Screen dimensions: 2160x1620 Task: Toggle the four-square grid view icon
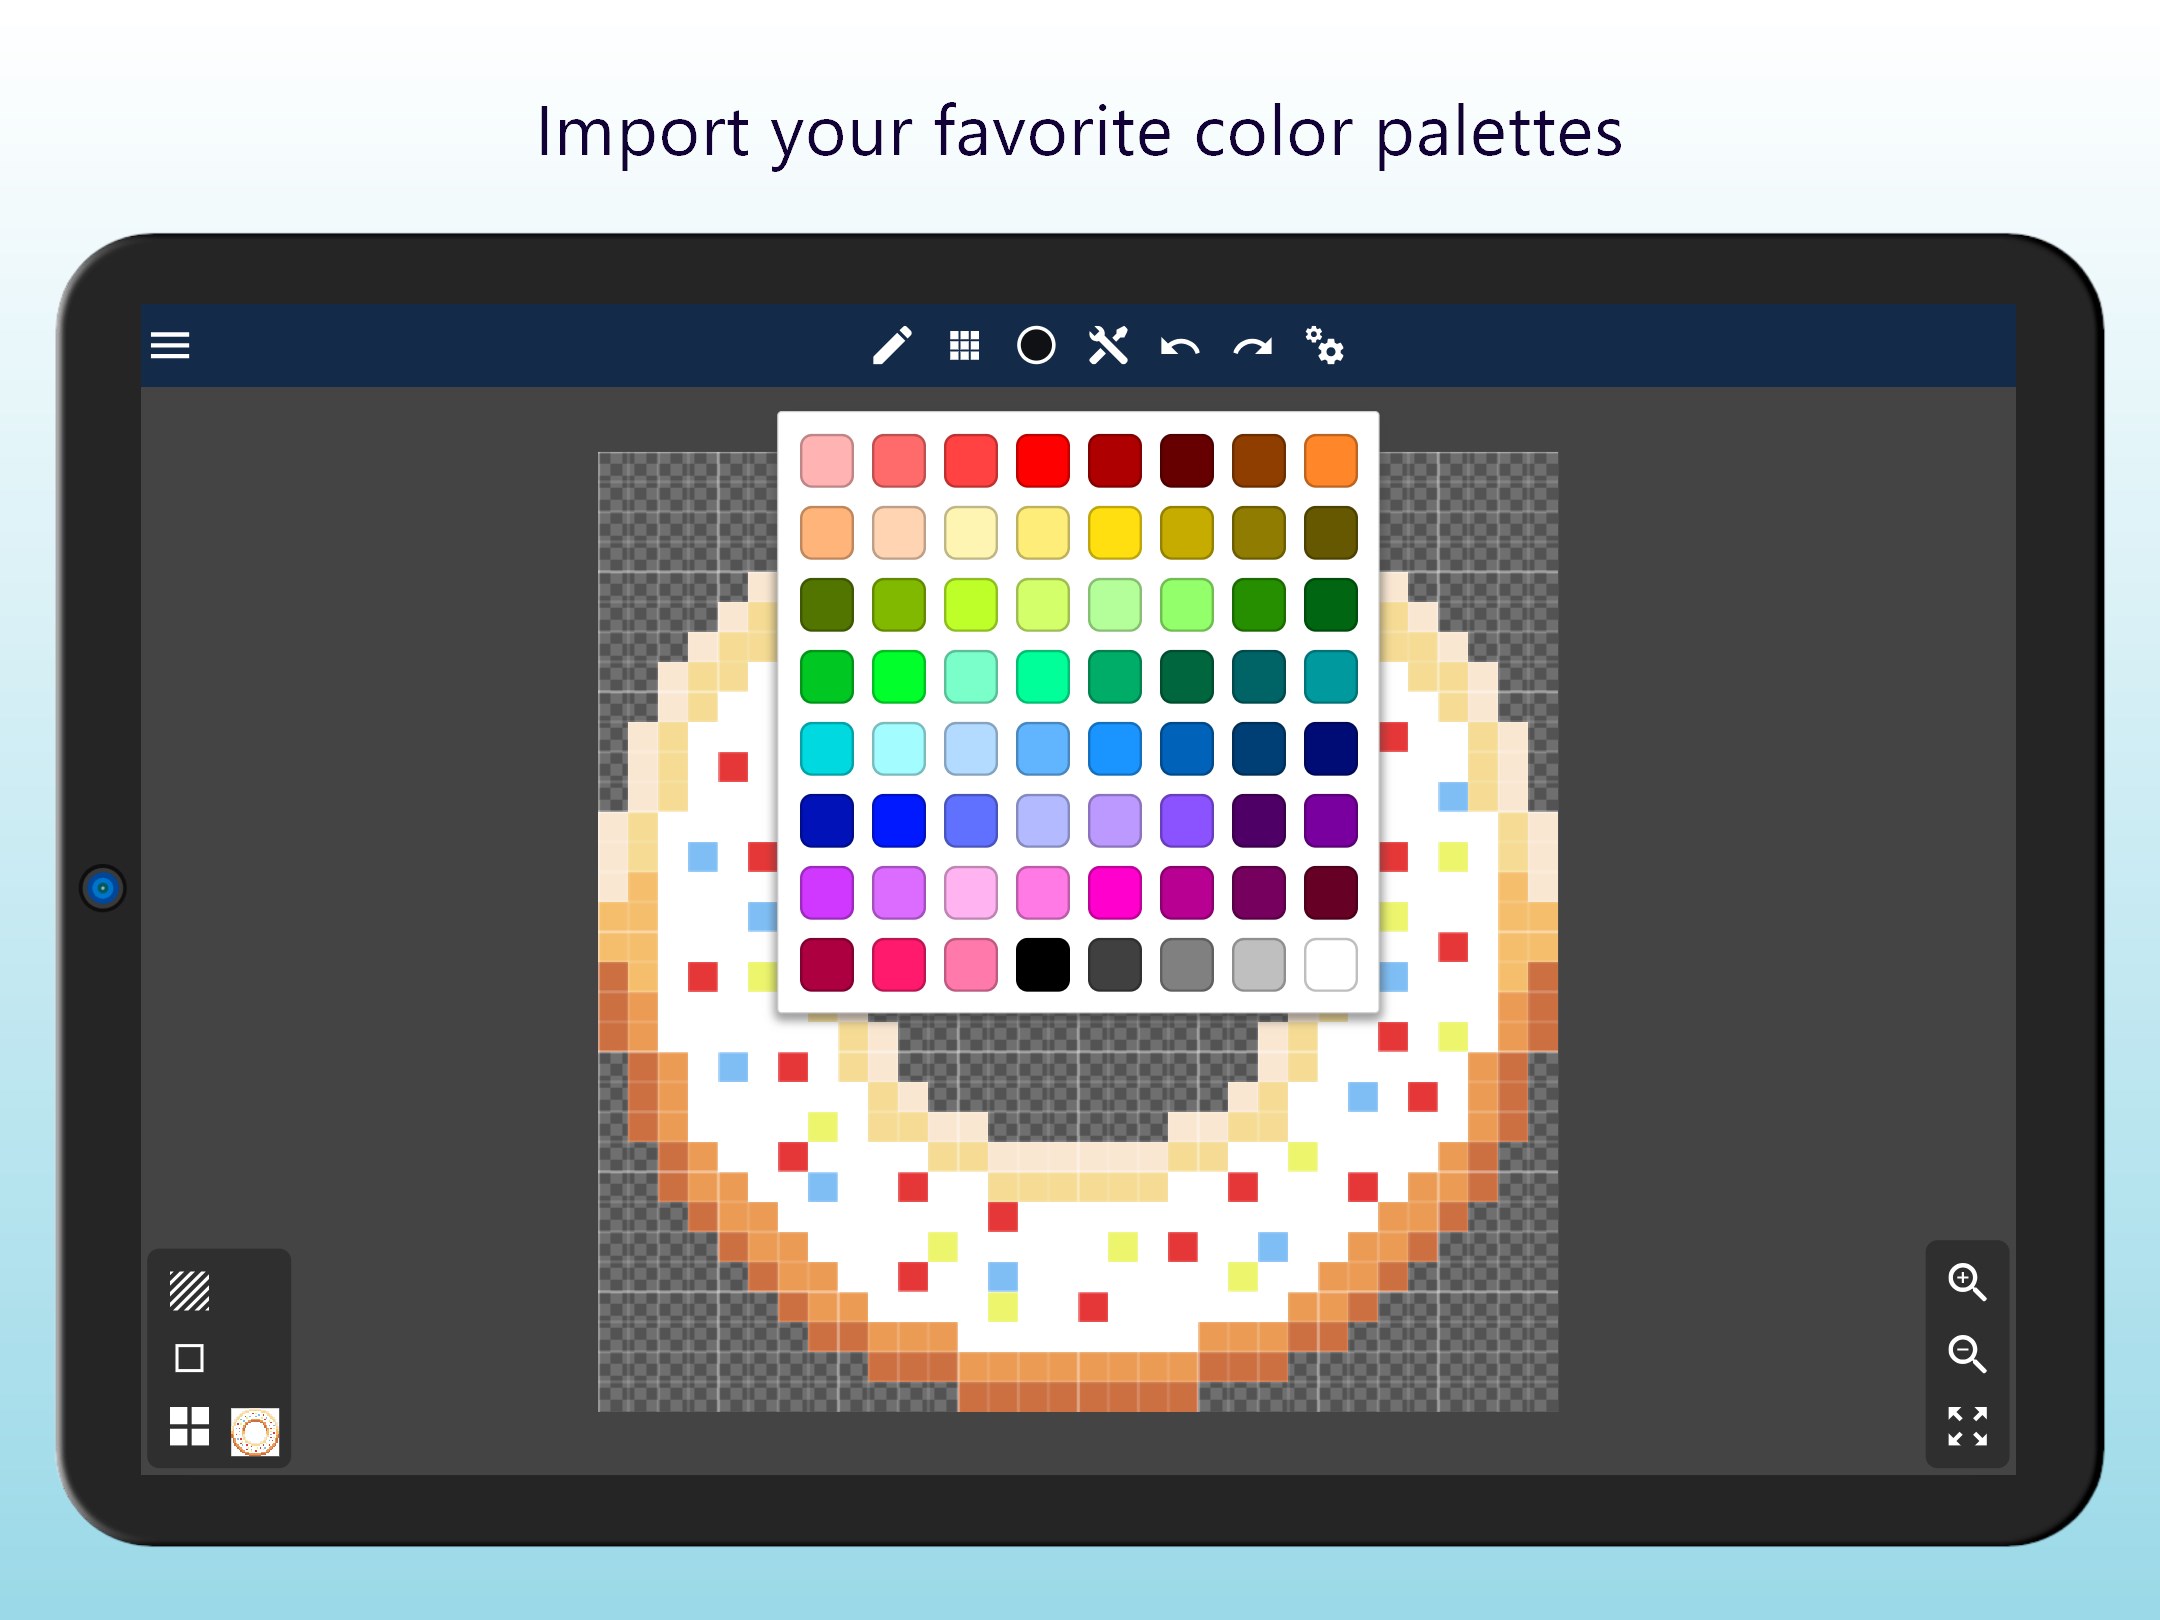pos(189,1426)
